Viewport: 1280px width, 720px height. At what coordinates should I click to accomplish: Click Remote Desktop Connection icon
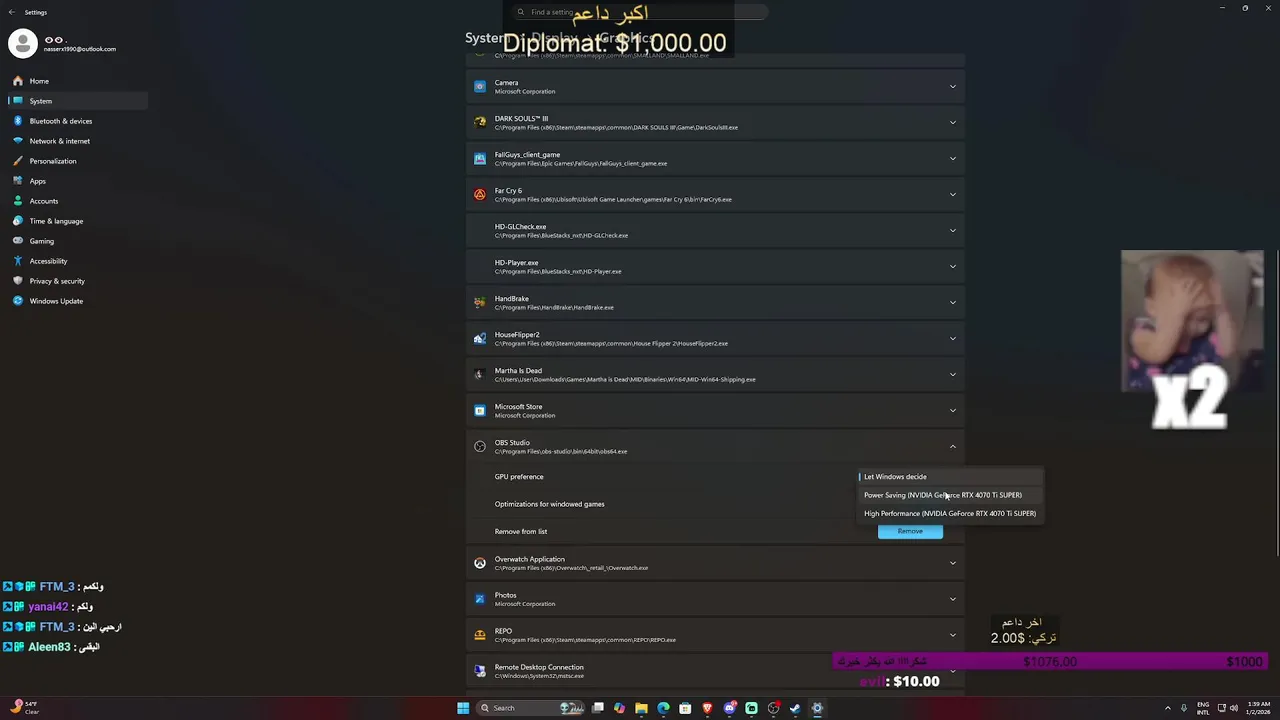(x=480, y=671)
